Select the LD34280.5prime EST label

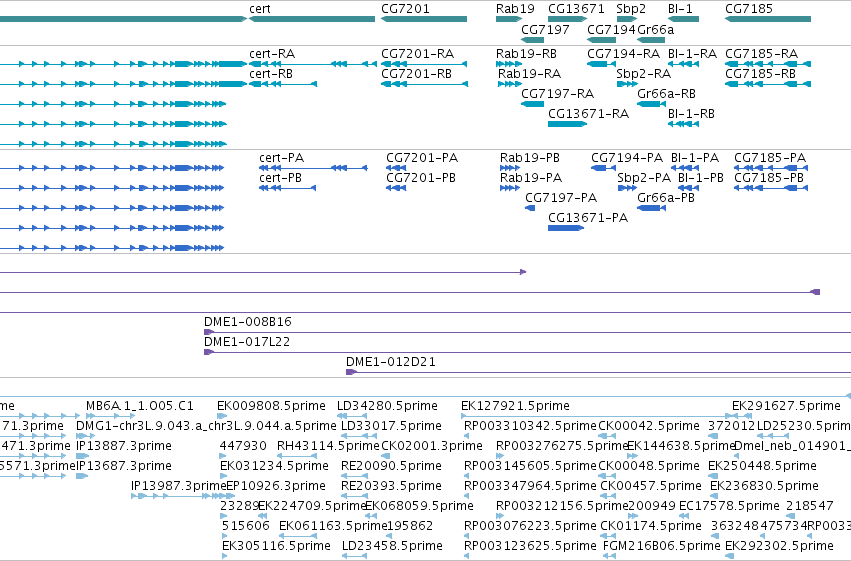tap(387, 406)
